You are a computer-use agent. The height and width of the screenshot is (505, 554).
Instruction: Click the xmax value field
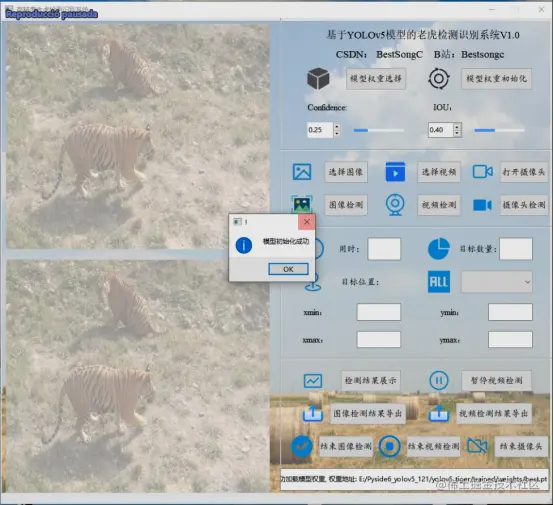click(x=379, y=340)
